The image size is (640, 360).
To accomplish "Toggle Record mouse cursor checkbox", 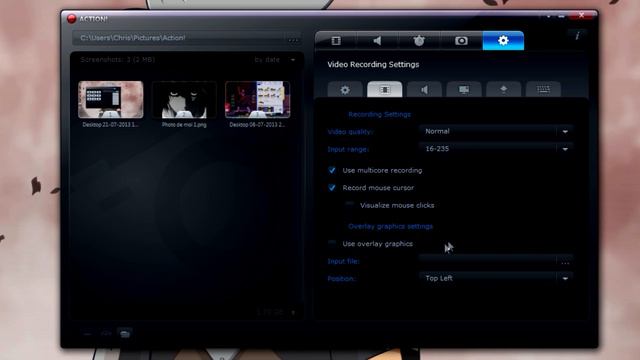I will [x=332, y=188].
